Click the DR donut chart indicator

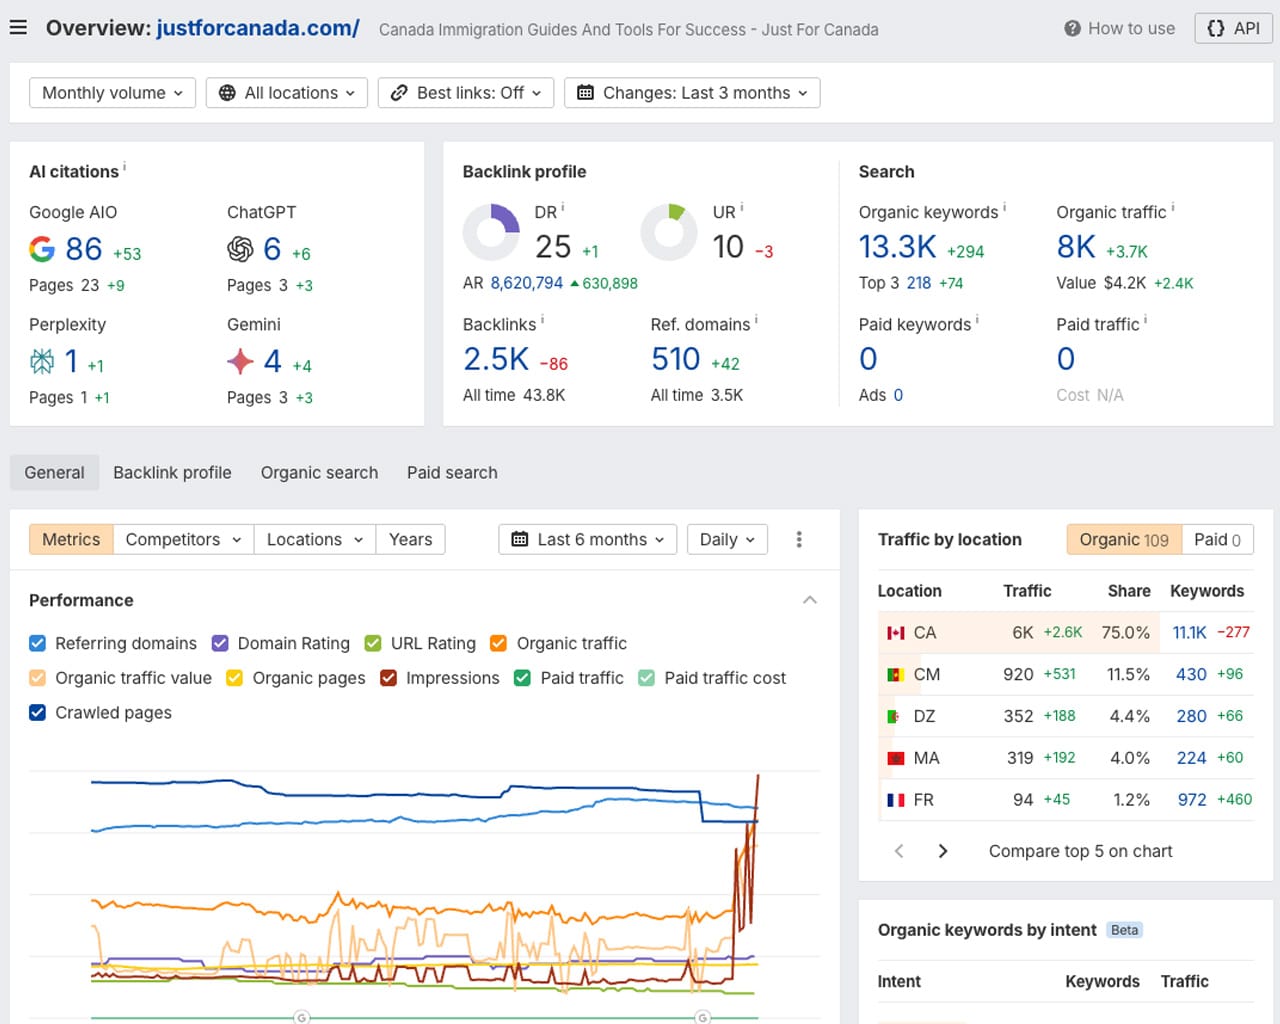(491, 232)
